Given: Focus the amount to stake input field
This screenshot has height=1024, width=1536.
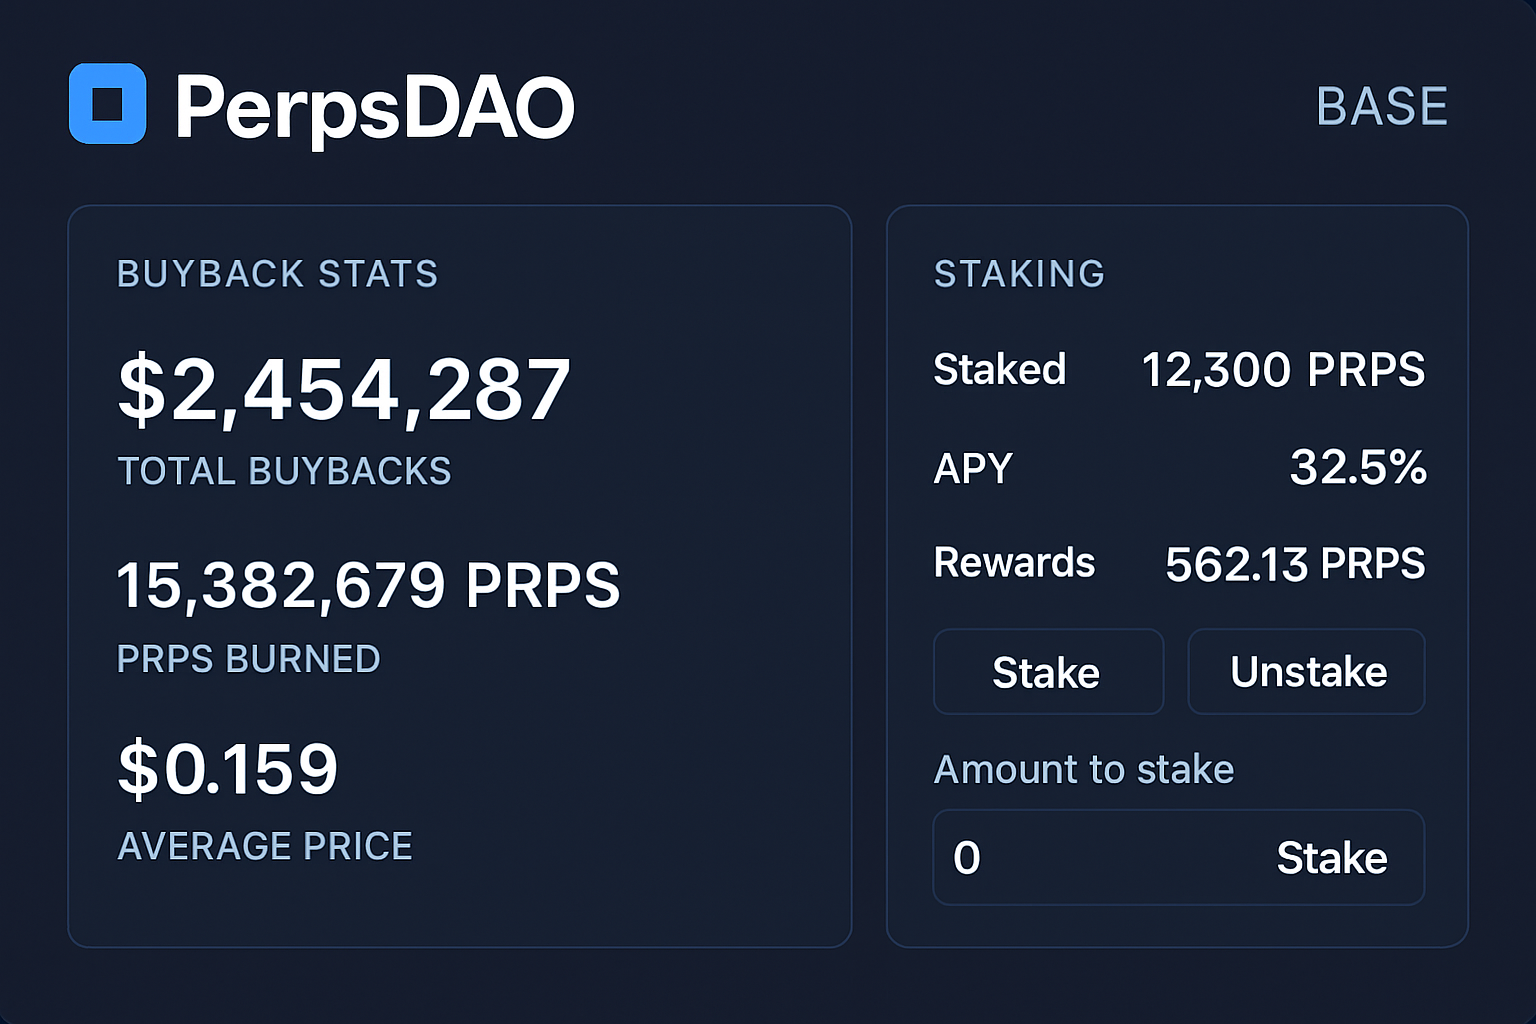Looking at the screenshot, I should tap(1090, 858).
